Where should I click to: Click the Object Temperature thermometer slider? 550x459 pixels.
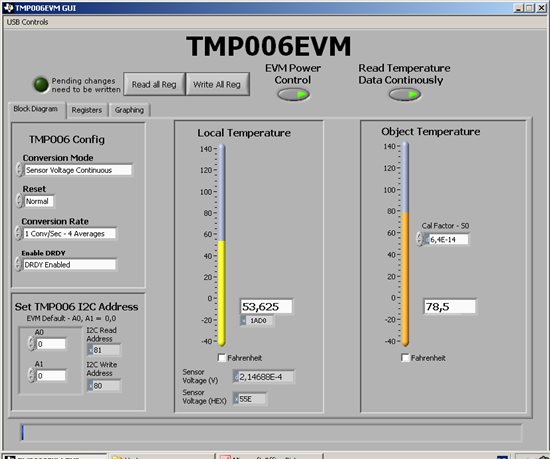click(x=405, y=244)
